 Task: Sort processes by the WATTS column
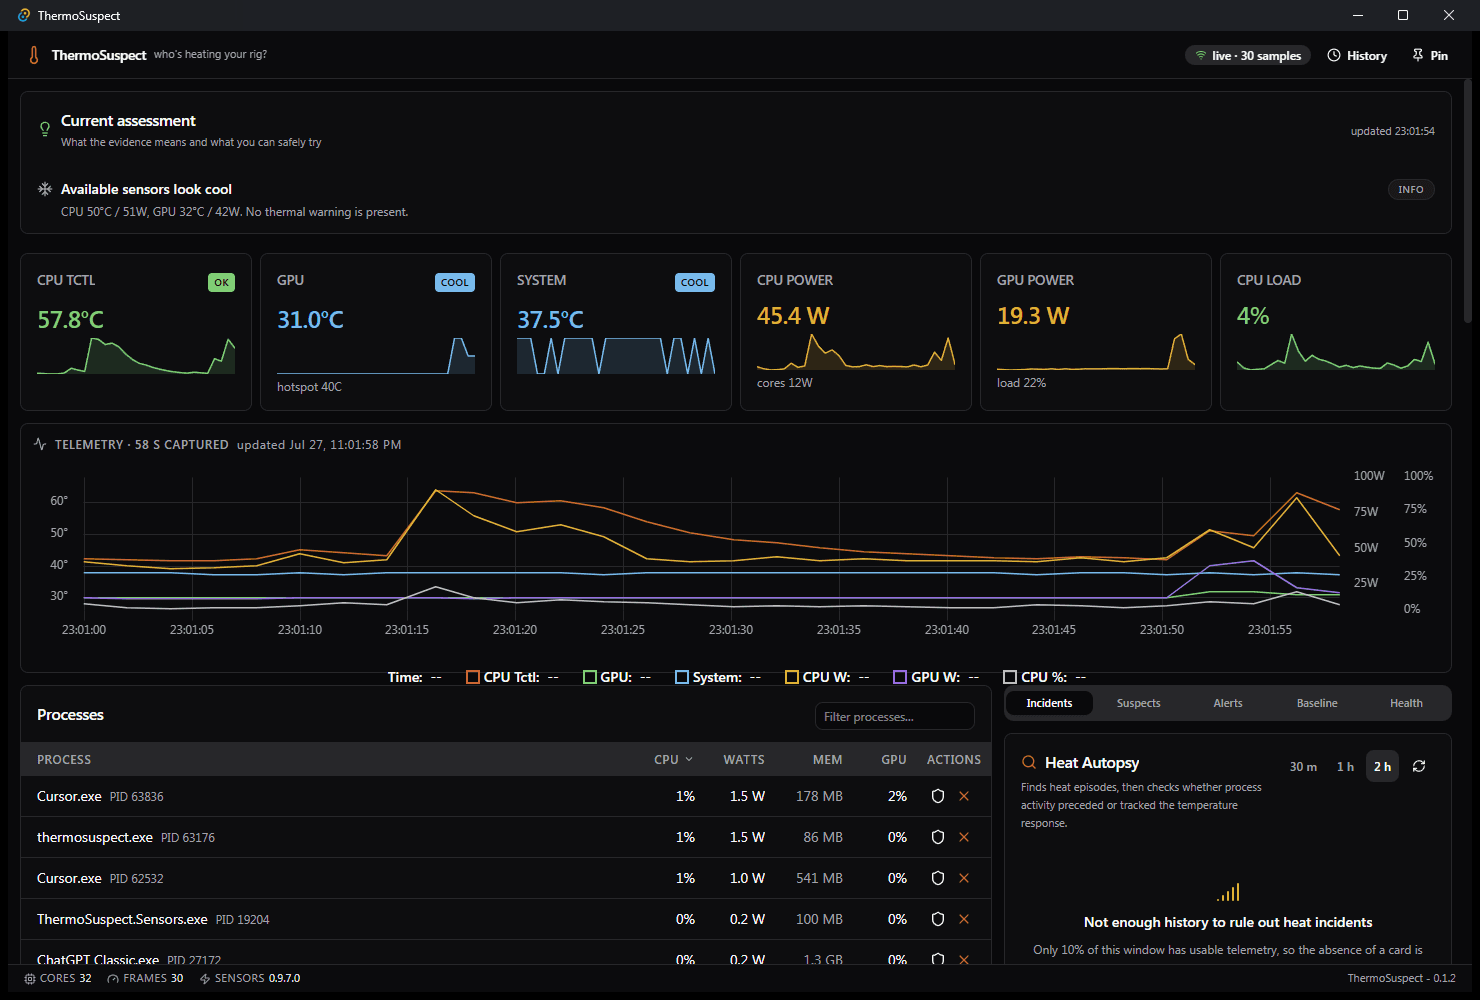(x=744, y=760)
